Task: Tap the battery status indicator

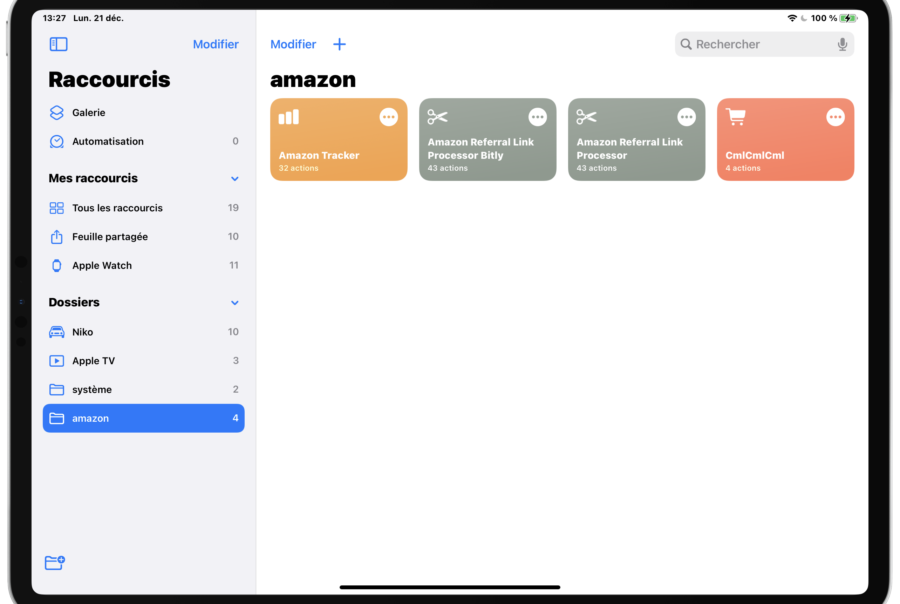Action: (x=848, y=18)
